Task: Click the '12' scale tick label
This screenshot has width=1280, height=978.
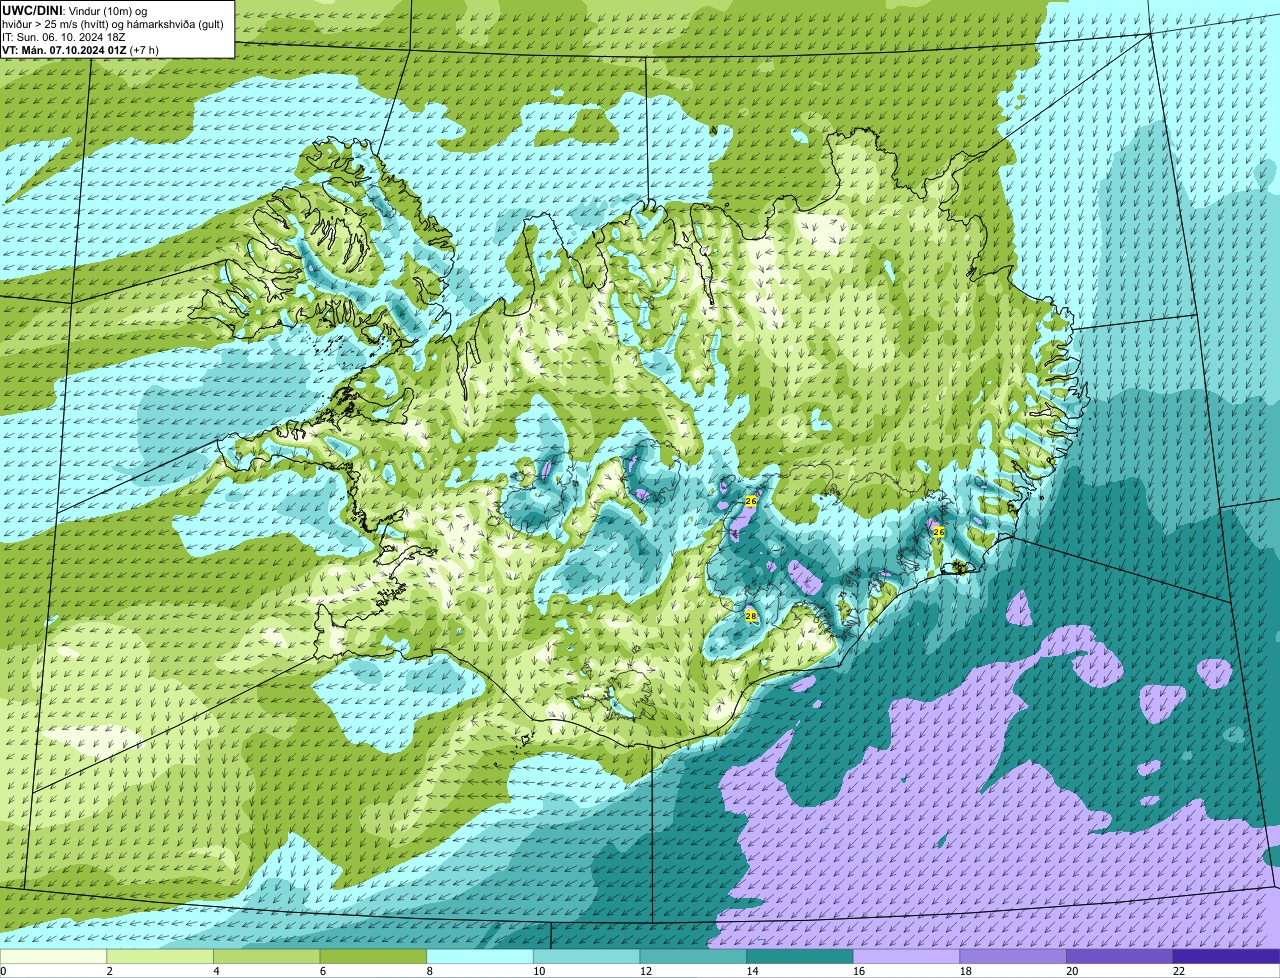Action: [x=645, y=971]
